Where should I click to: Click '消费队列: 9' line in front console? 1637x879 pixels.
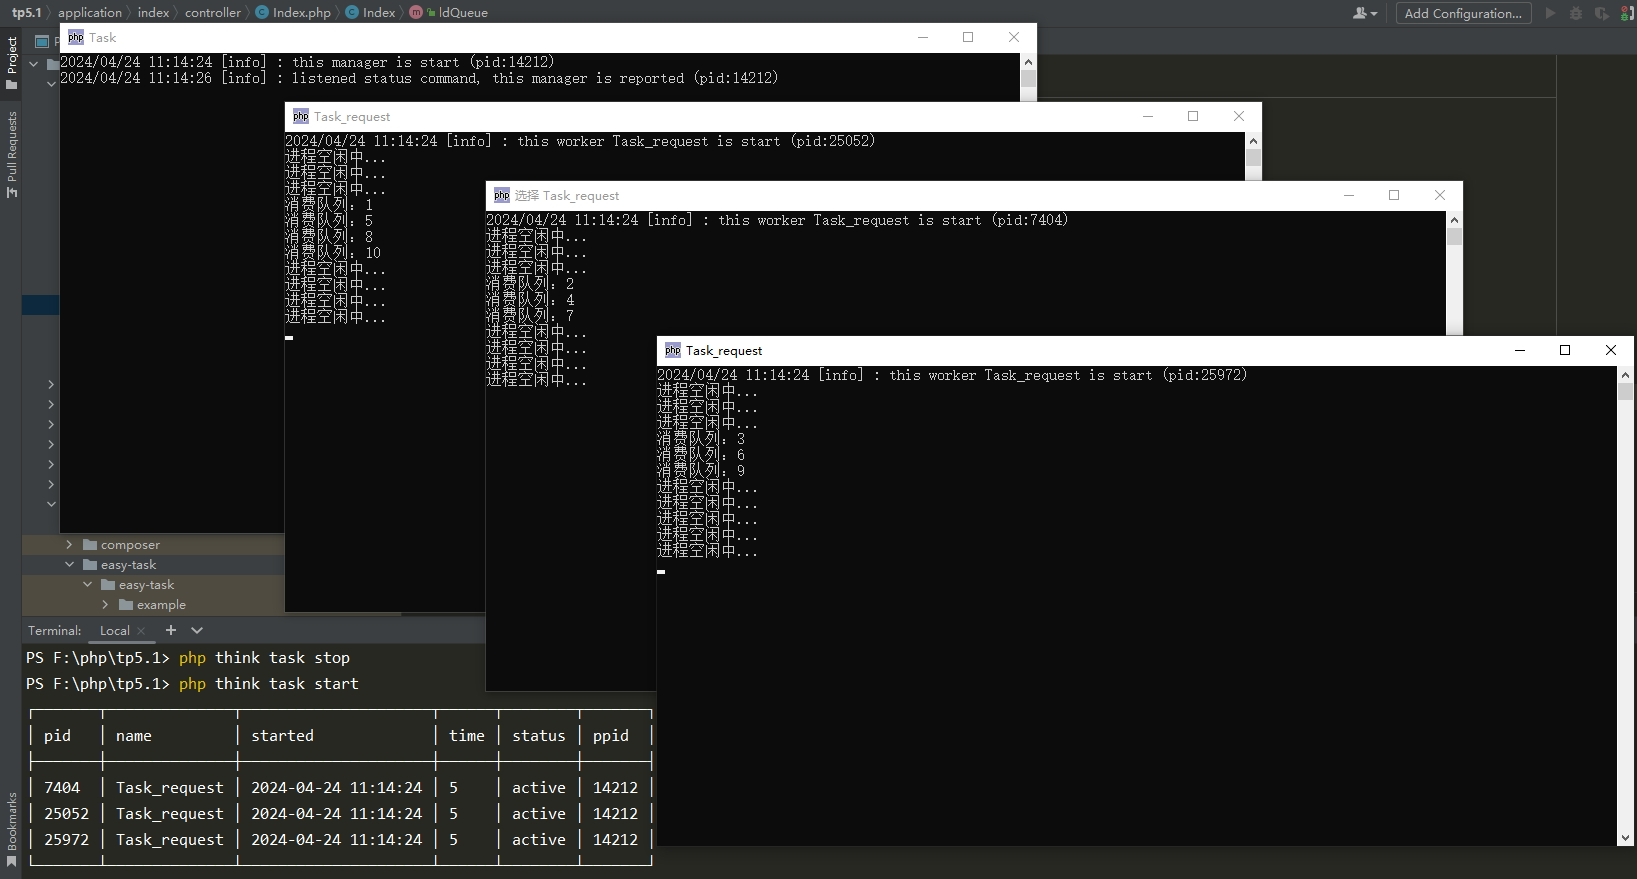point(701,470)
